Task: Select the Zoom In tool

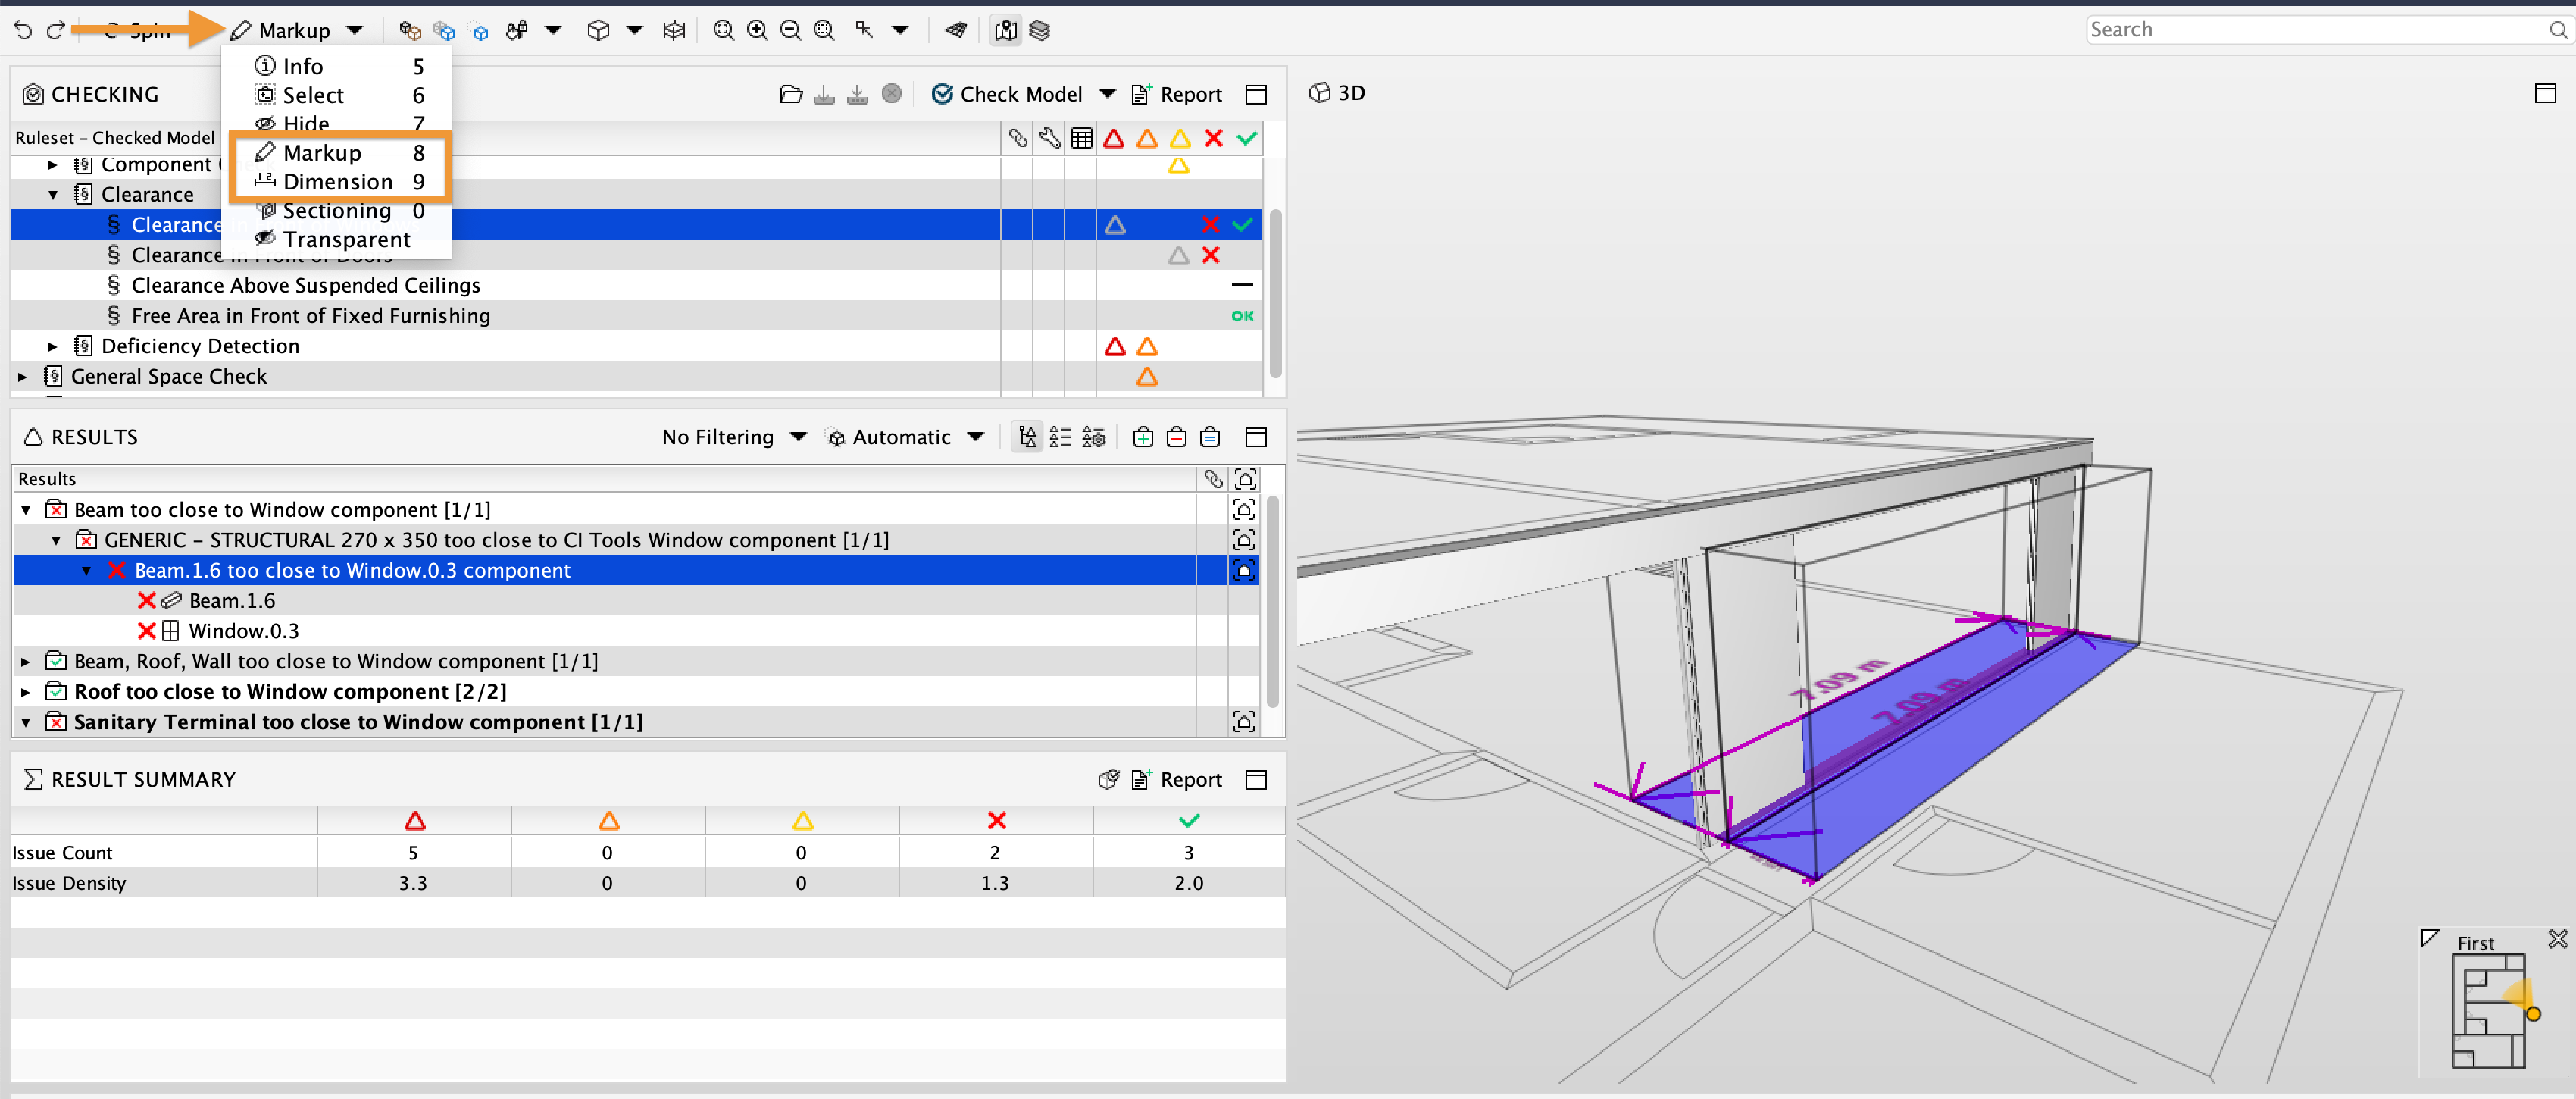Action: (756, 30)
